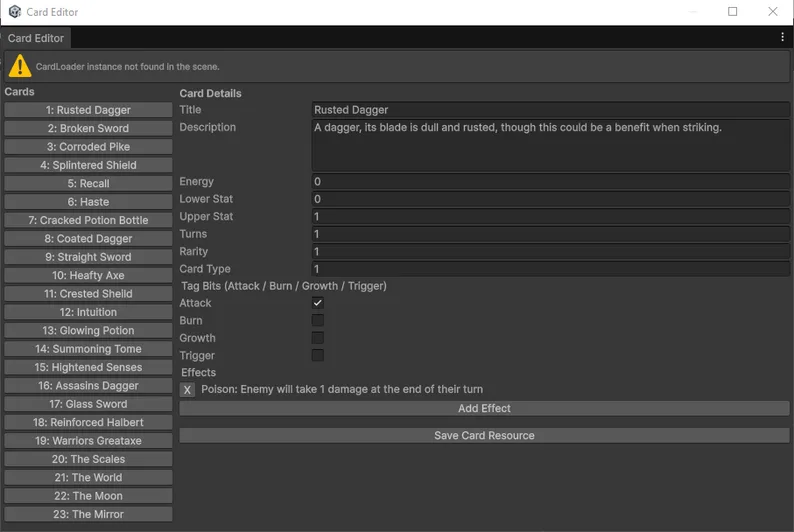The height and width of the screenshot is (532, 794).
Task: Select card 19: Warriors Greataxe
Action: 88,441
